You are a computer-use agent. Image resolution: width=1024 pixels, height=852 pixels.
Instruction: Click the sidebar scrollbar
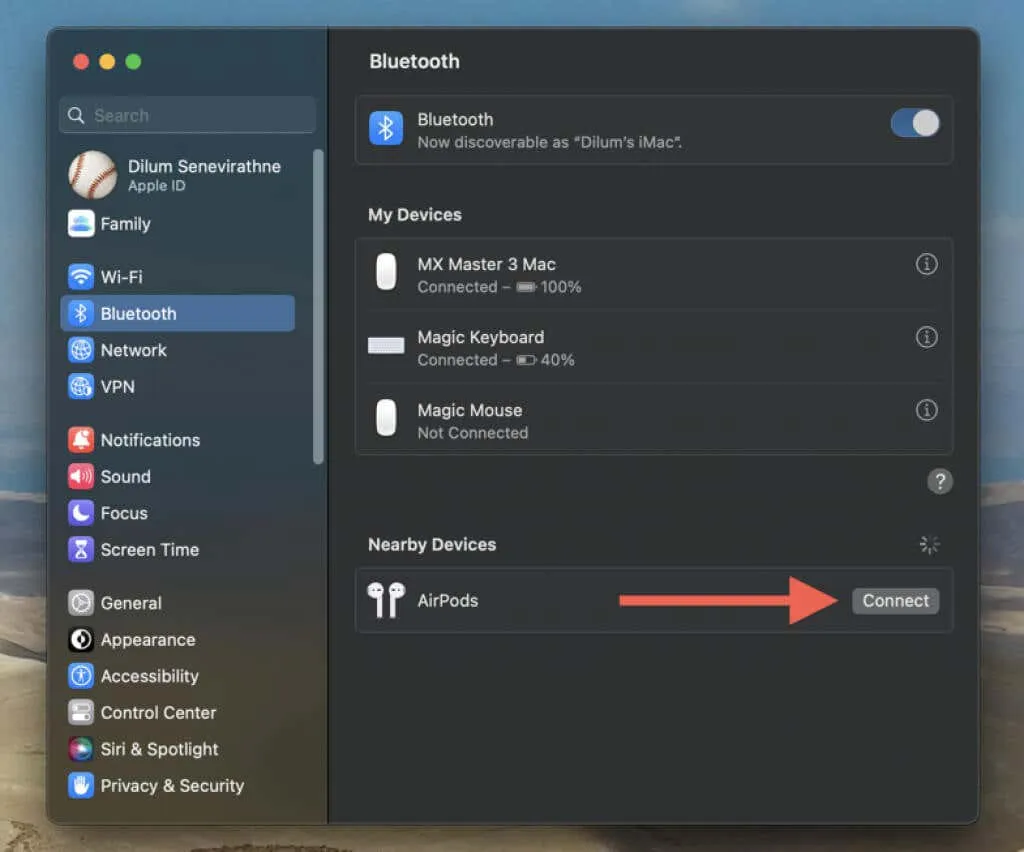[318, 305]
